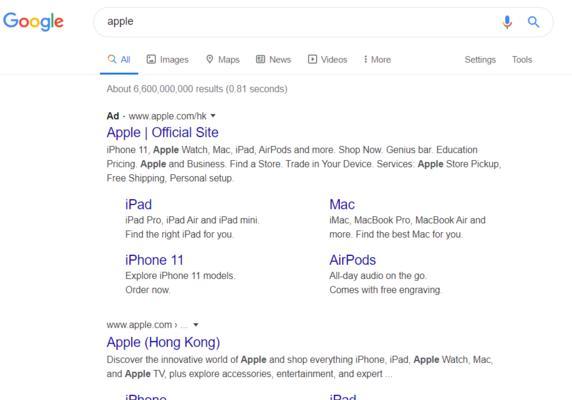The image size is (572, 400).
Task: Expand the More menu
Action: (377, 59)
